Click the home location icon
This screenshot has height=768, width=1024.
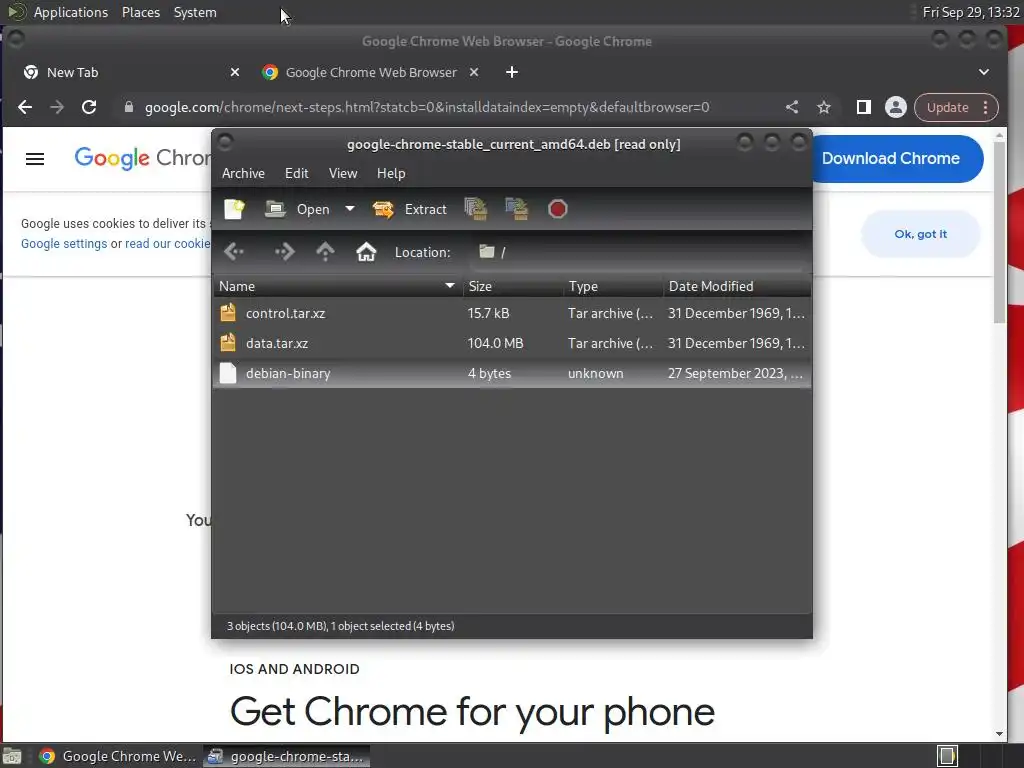366,251
